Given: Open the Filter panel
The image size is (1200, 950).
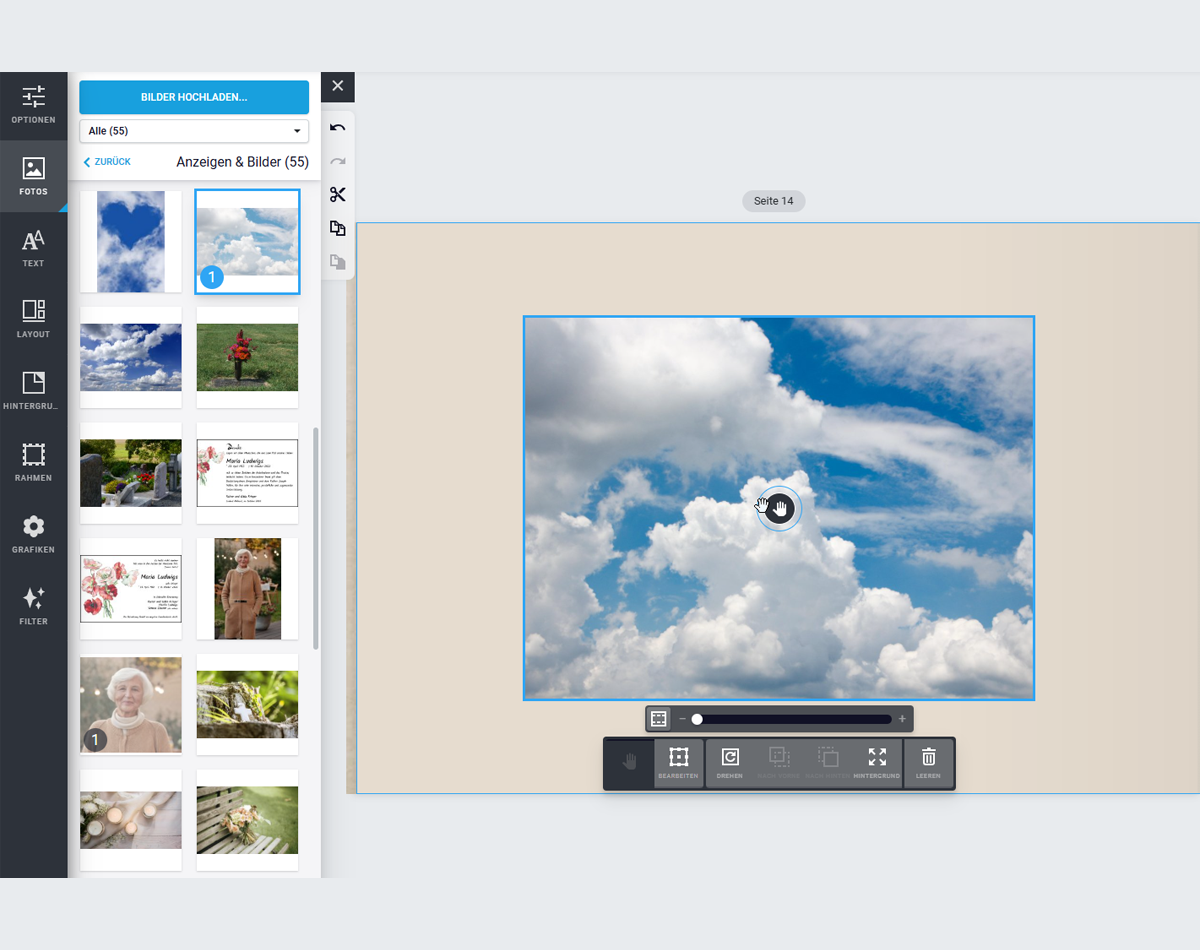Looking at the screenshot, I should [x=33, y=606].
